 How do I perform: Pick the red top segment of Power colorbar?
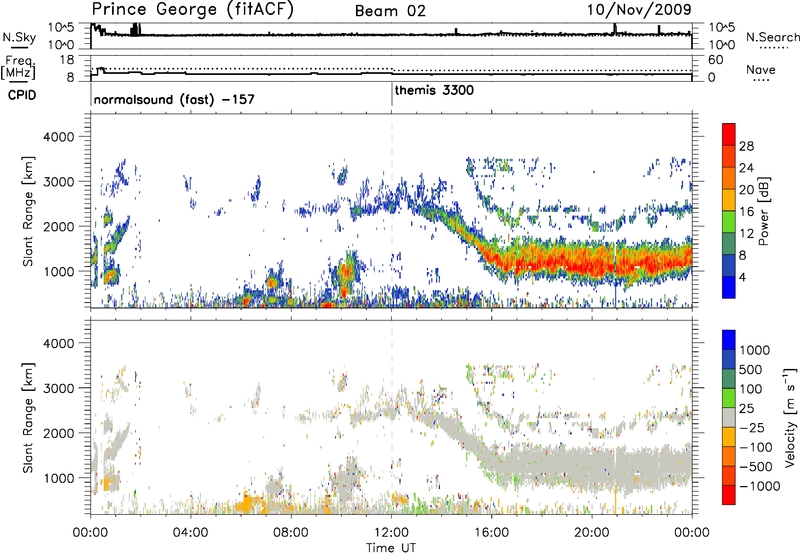click(729, 135)
